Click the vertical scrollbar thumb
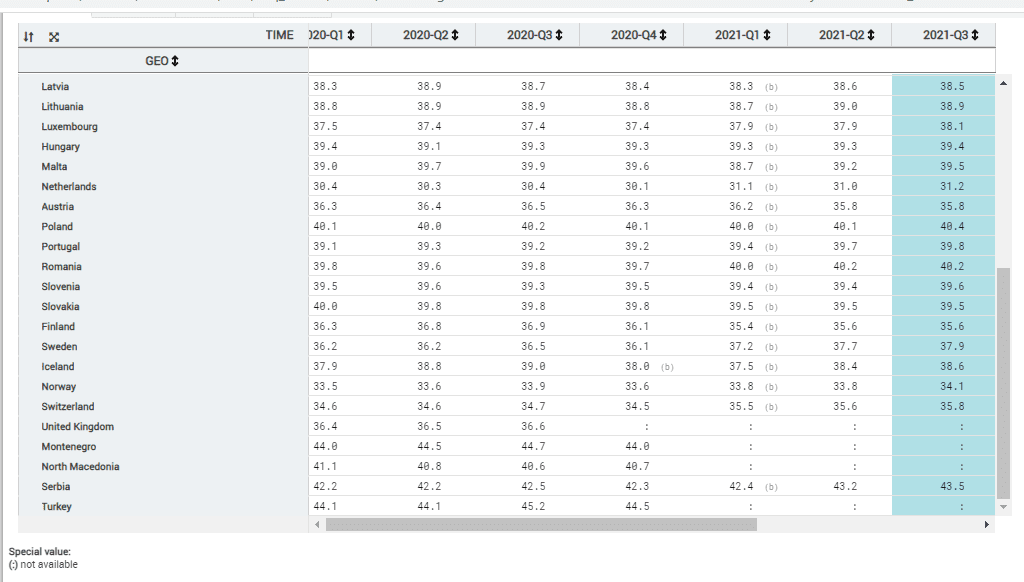This screenshot has width=1024, height=582. pos(1003,380)
